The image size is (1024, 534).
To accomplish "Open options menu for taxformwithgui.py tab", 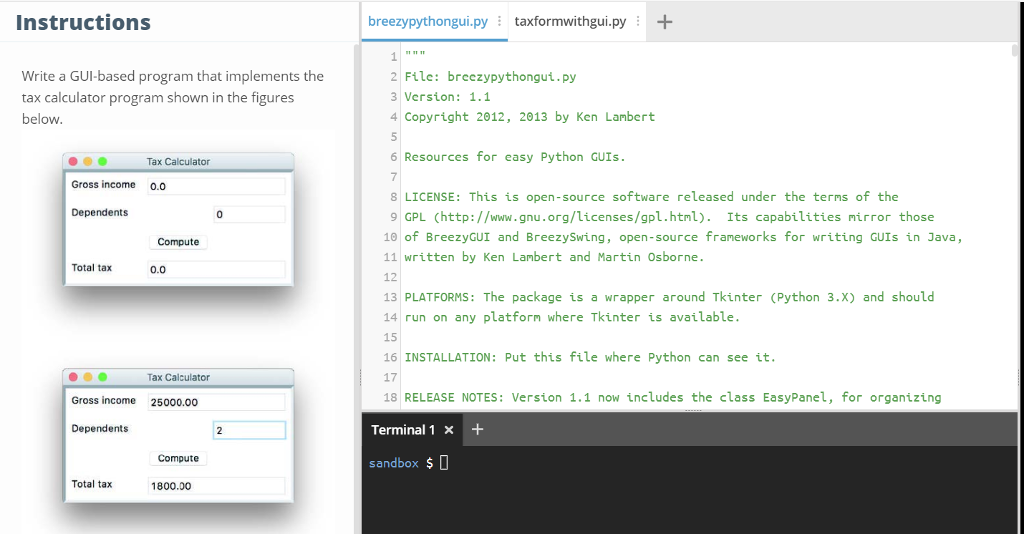I will [638, 22].
